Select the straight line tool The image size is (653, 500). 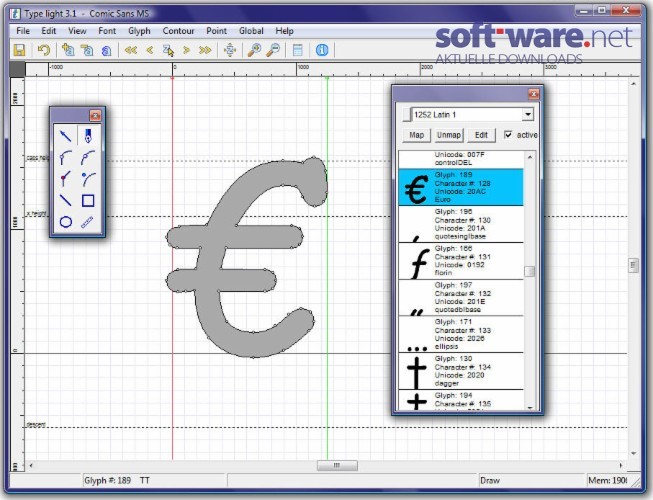coord(66,201)
